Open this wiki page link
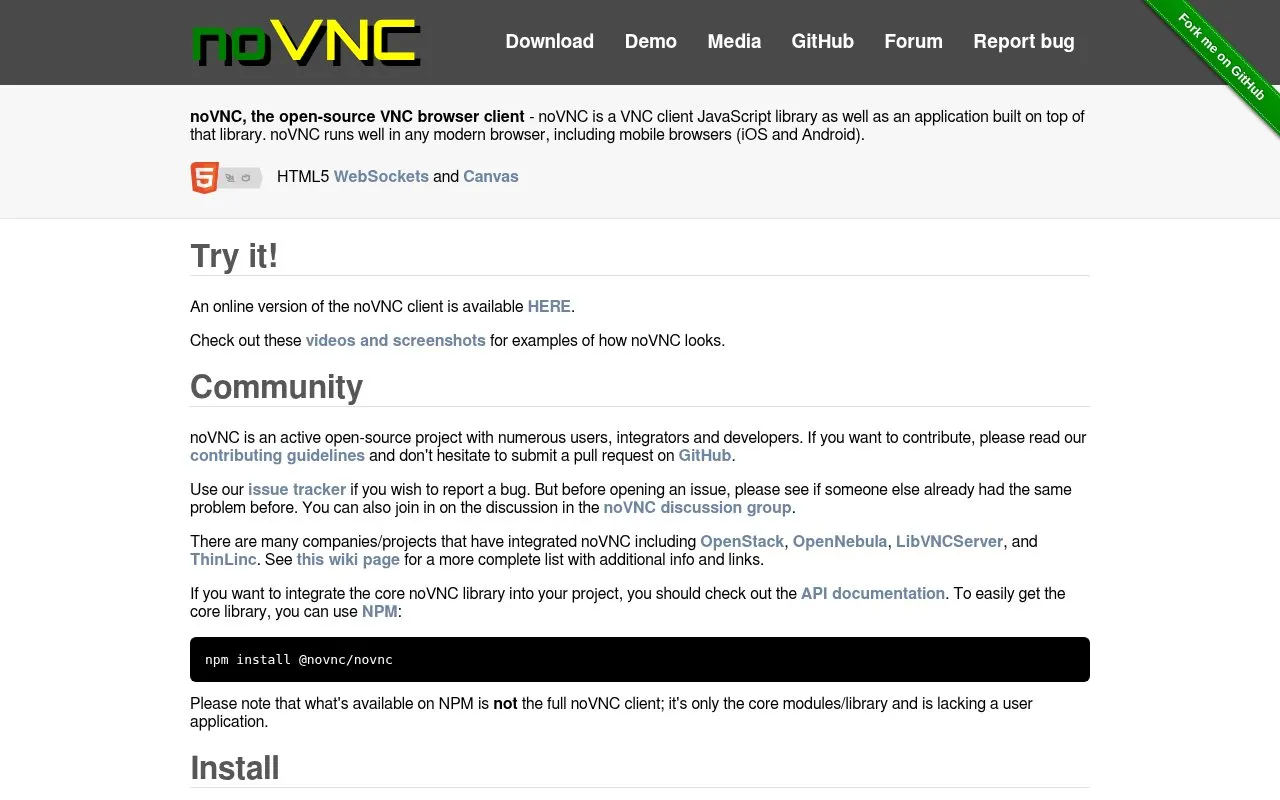Viewport: 1280px width, 800px height. [x=348, y=559]
